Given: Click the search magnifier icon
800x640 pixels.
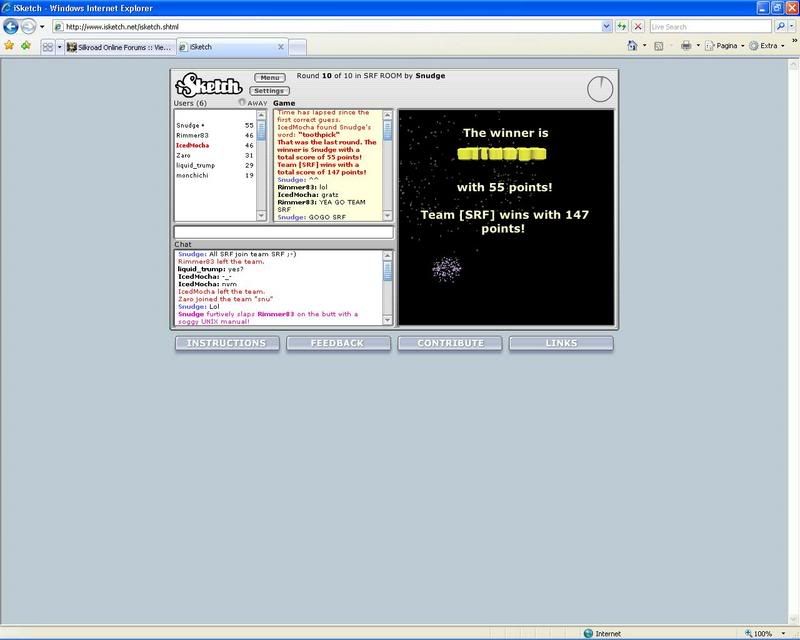Looking at the screenshot, I should point(780,27).
